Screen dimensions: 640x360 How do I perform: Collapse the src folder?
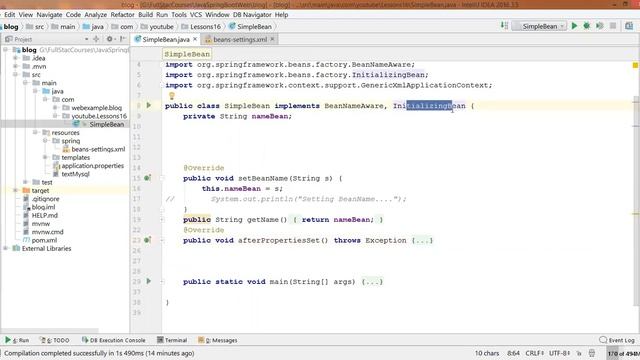coord(16,75)
